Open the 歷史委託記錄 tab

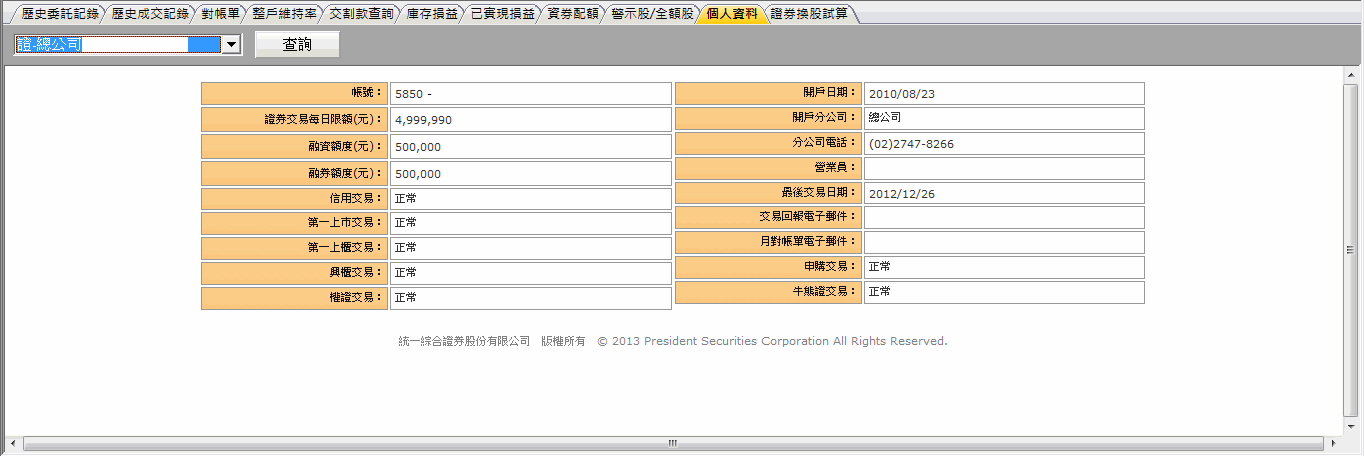pos(61,14)
